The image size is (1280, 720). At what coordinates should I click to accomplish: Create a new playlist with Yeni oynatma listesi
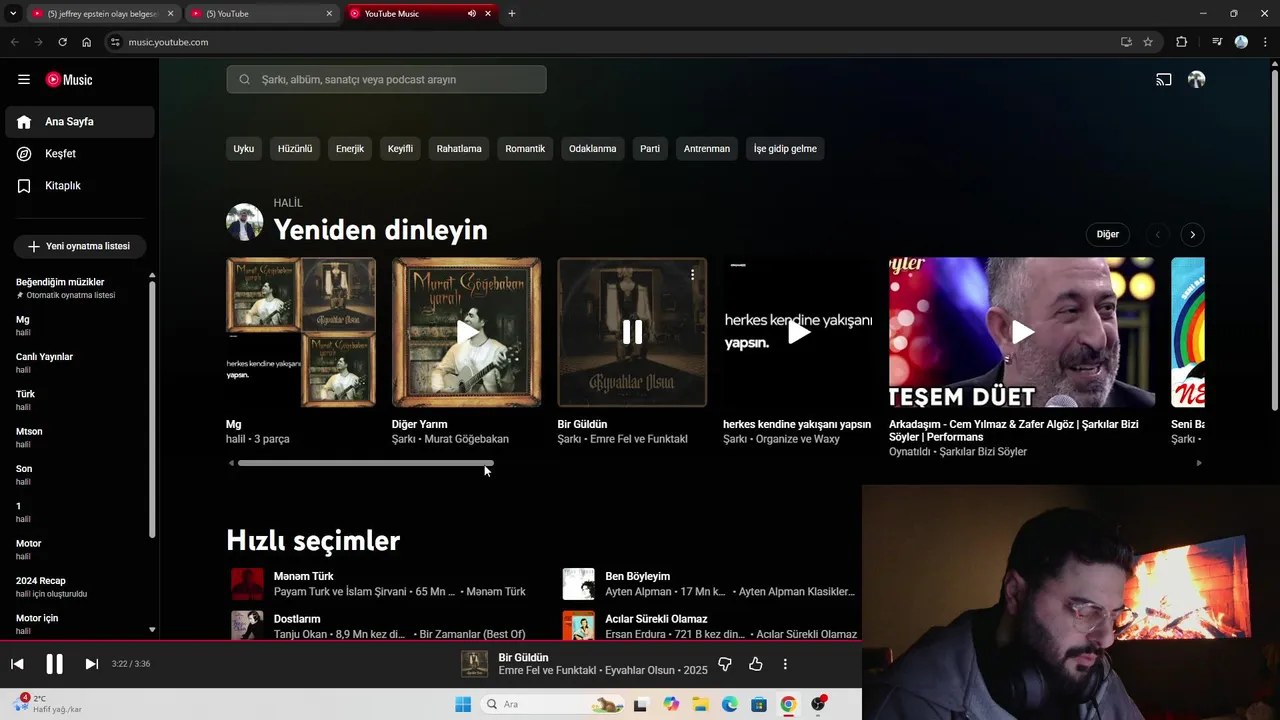[x=79, y=246]
